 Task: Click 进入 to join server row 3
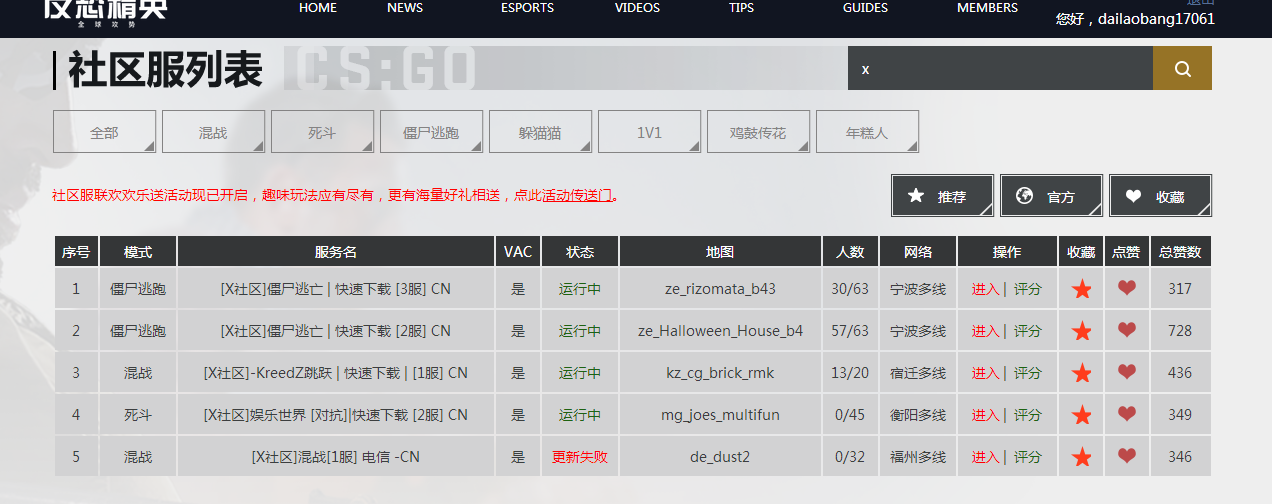[x=985, y=373]
